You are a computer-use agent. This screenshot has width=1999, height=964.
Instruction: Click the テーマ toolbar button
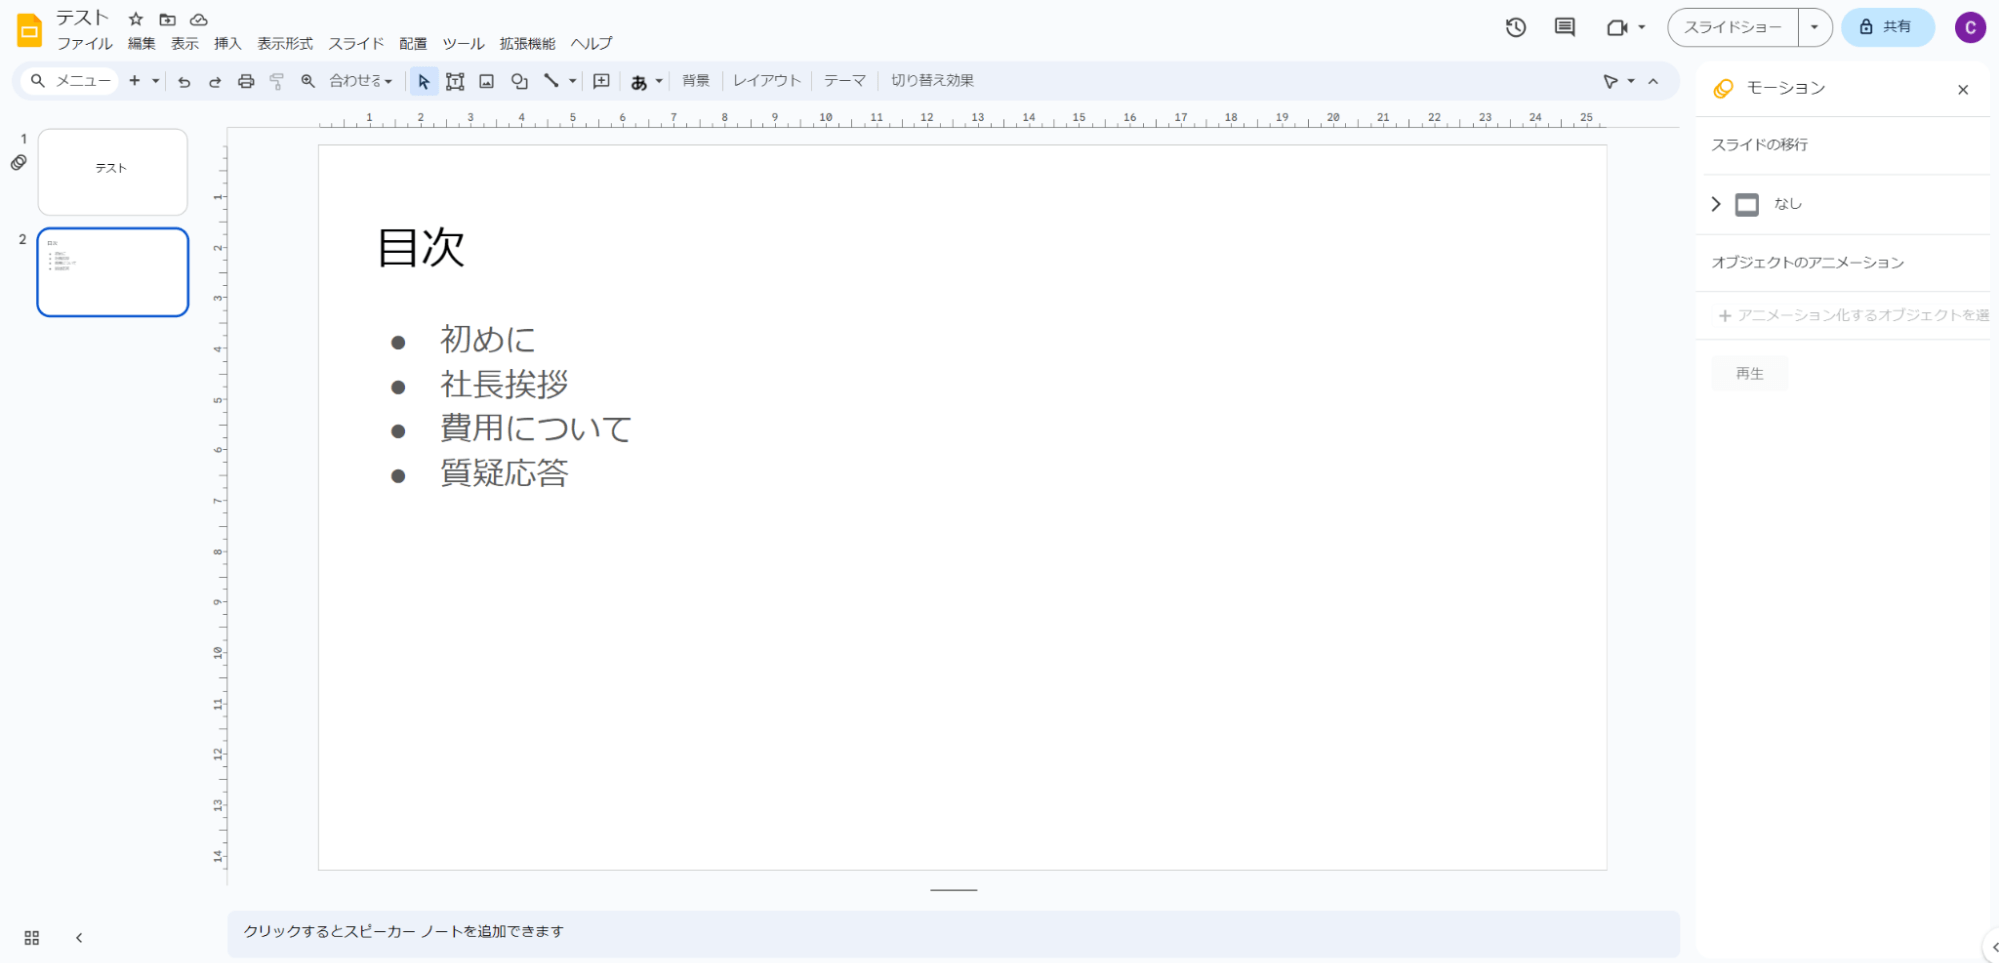845,81
